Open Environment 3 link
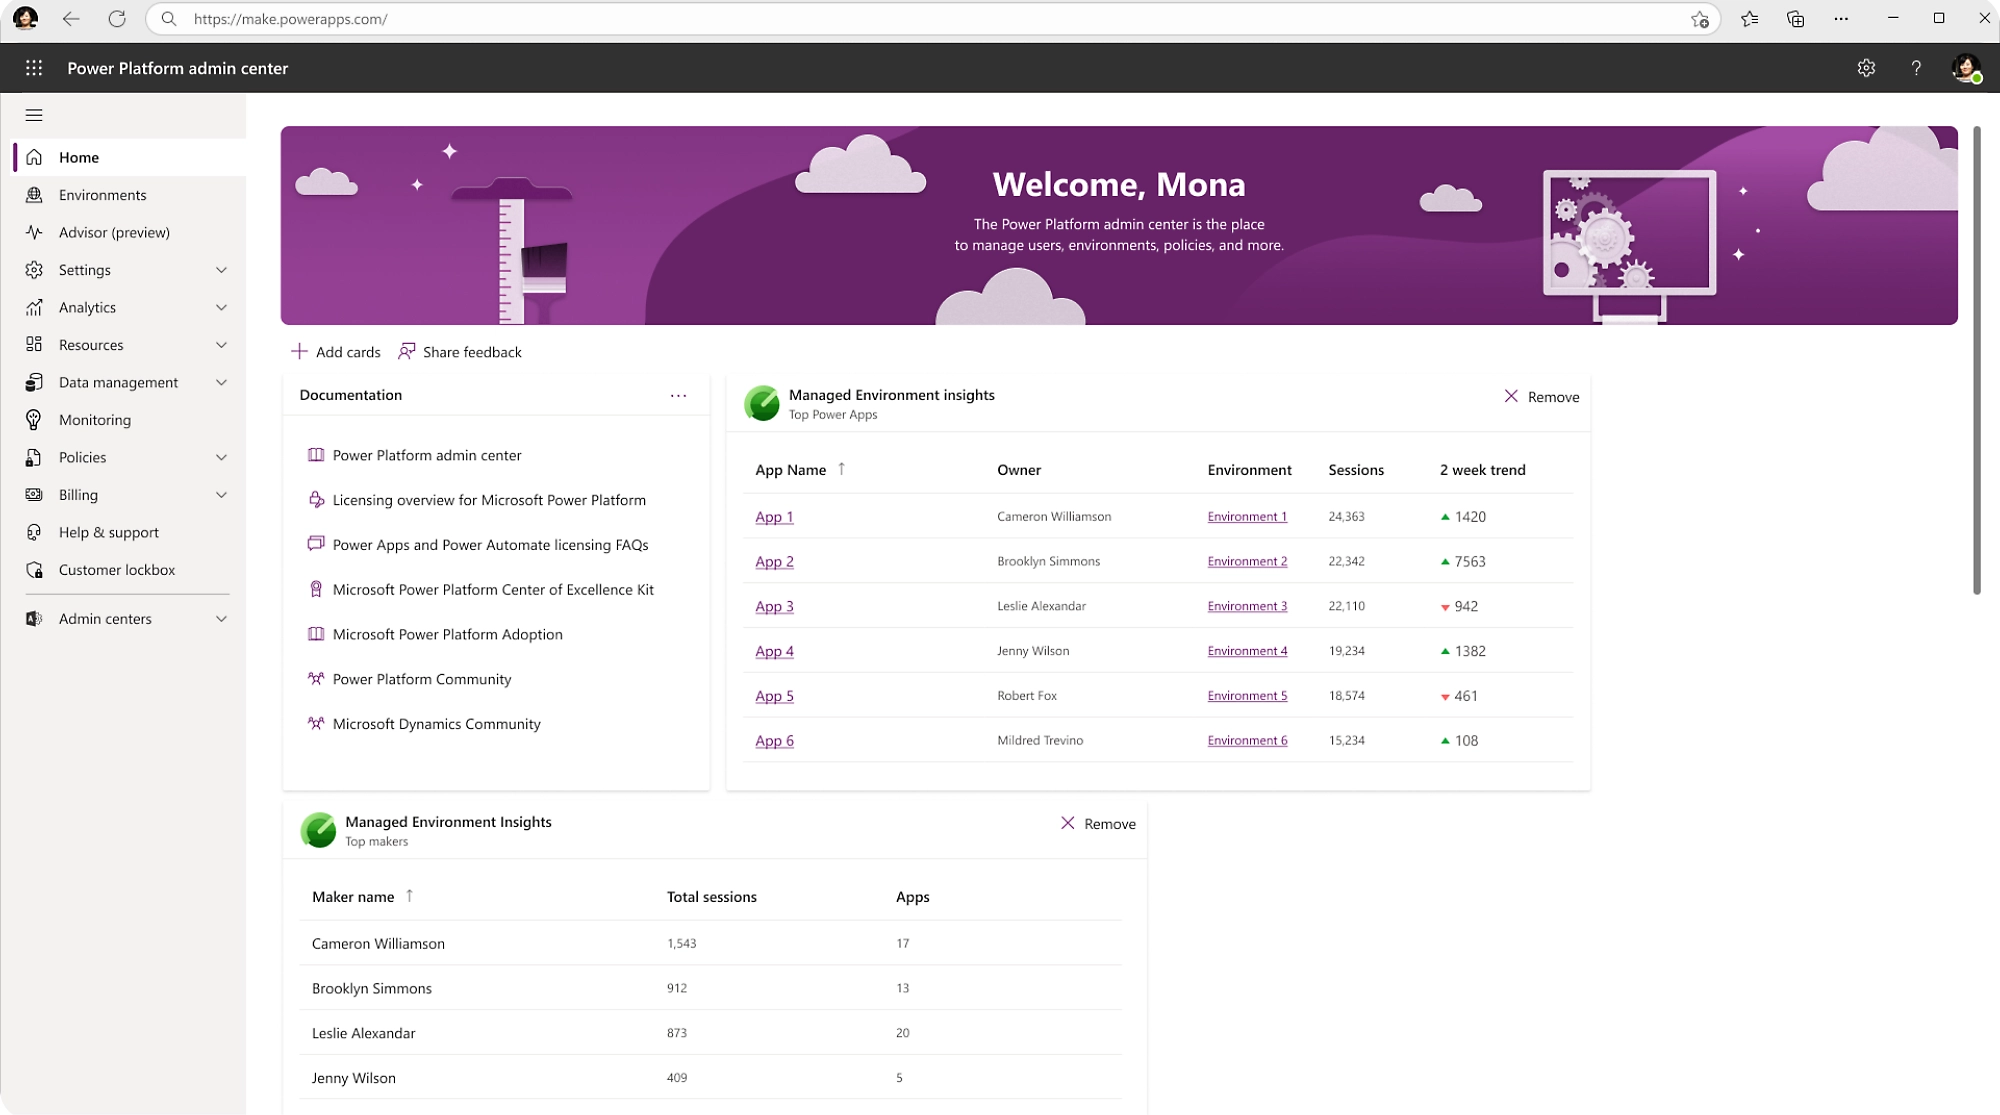Viewport: 2000px width, 1115px height. click(1246, 606)
